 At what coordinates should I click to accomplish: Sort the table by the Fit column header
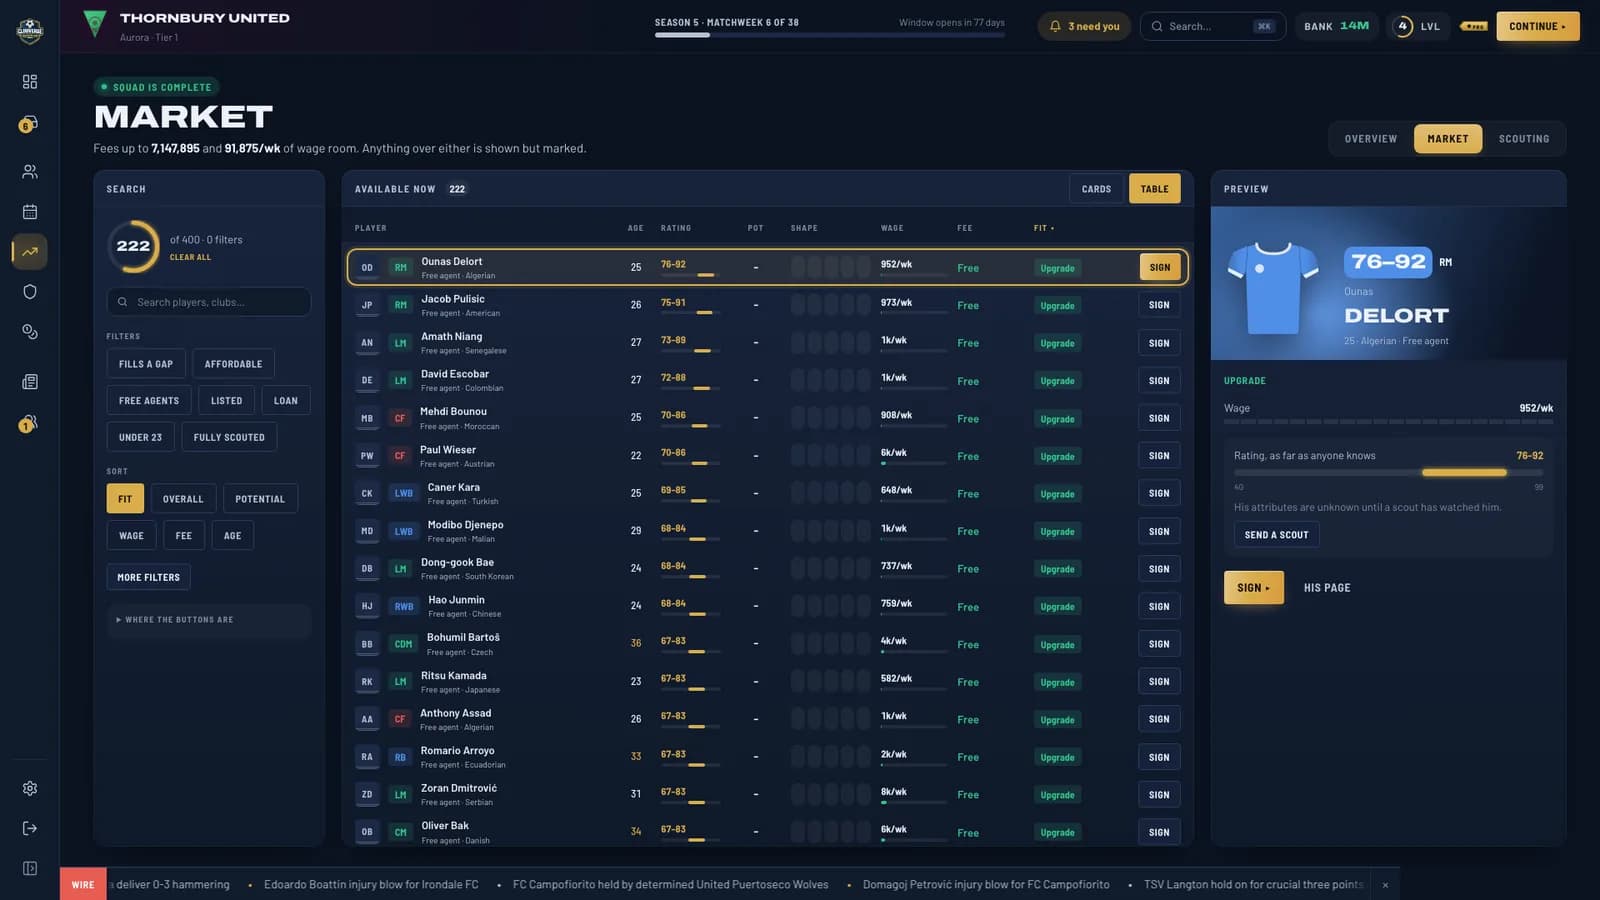[x=1043, y=228]
